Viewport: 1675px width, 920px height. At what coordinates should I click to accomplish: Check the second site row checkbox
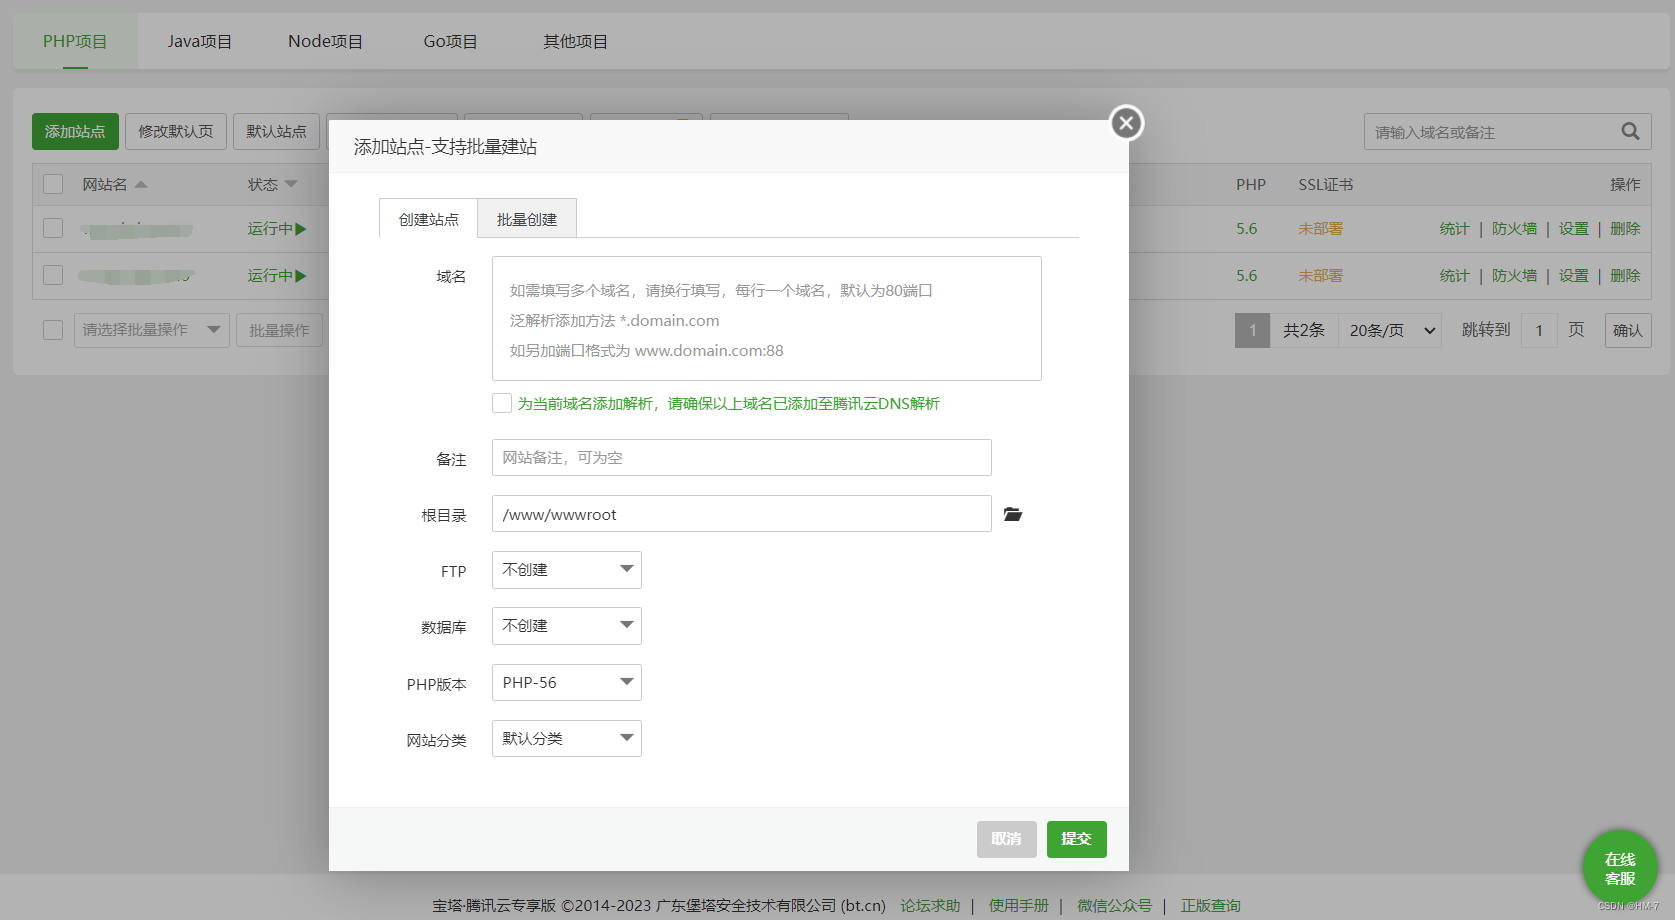(x=53, y=275)
